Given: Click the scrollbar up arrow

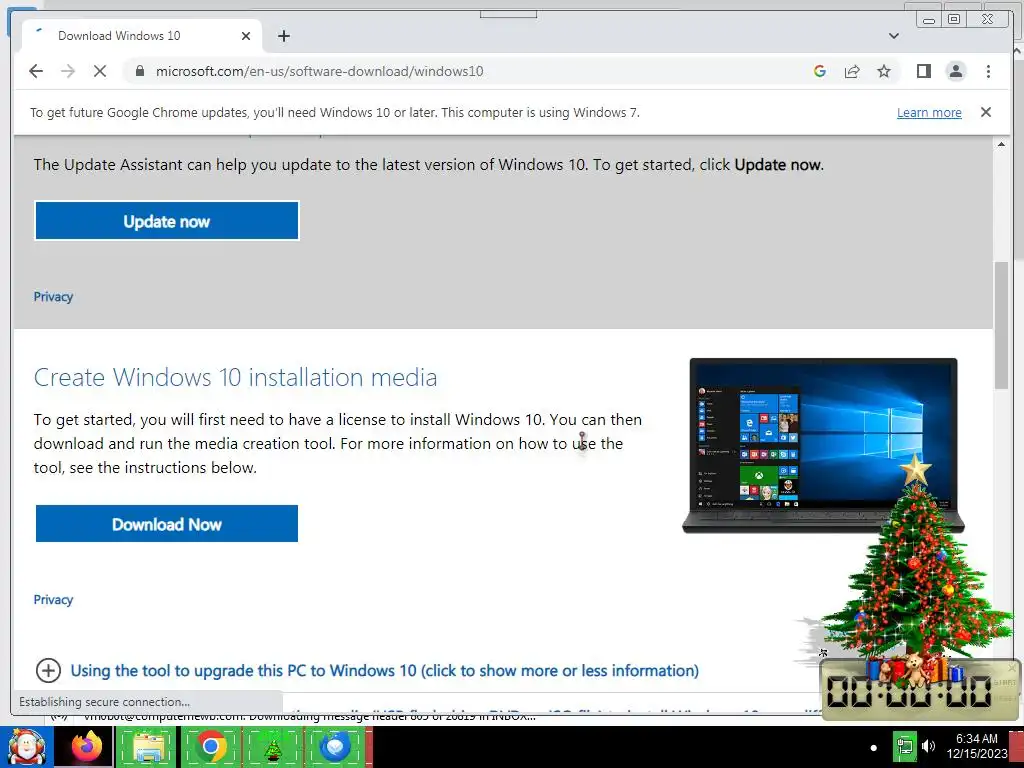Looking at the screenshot, I should click(1001, 144).
